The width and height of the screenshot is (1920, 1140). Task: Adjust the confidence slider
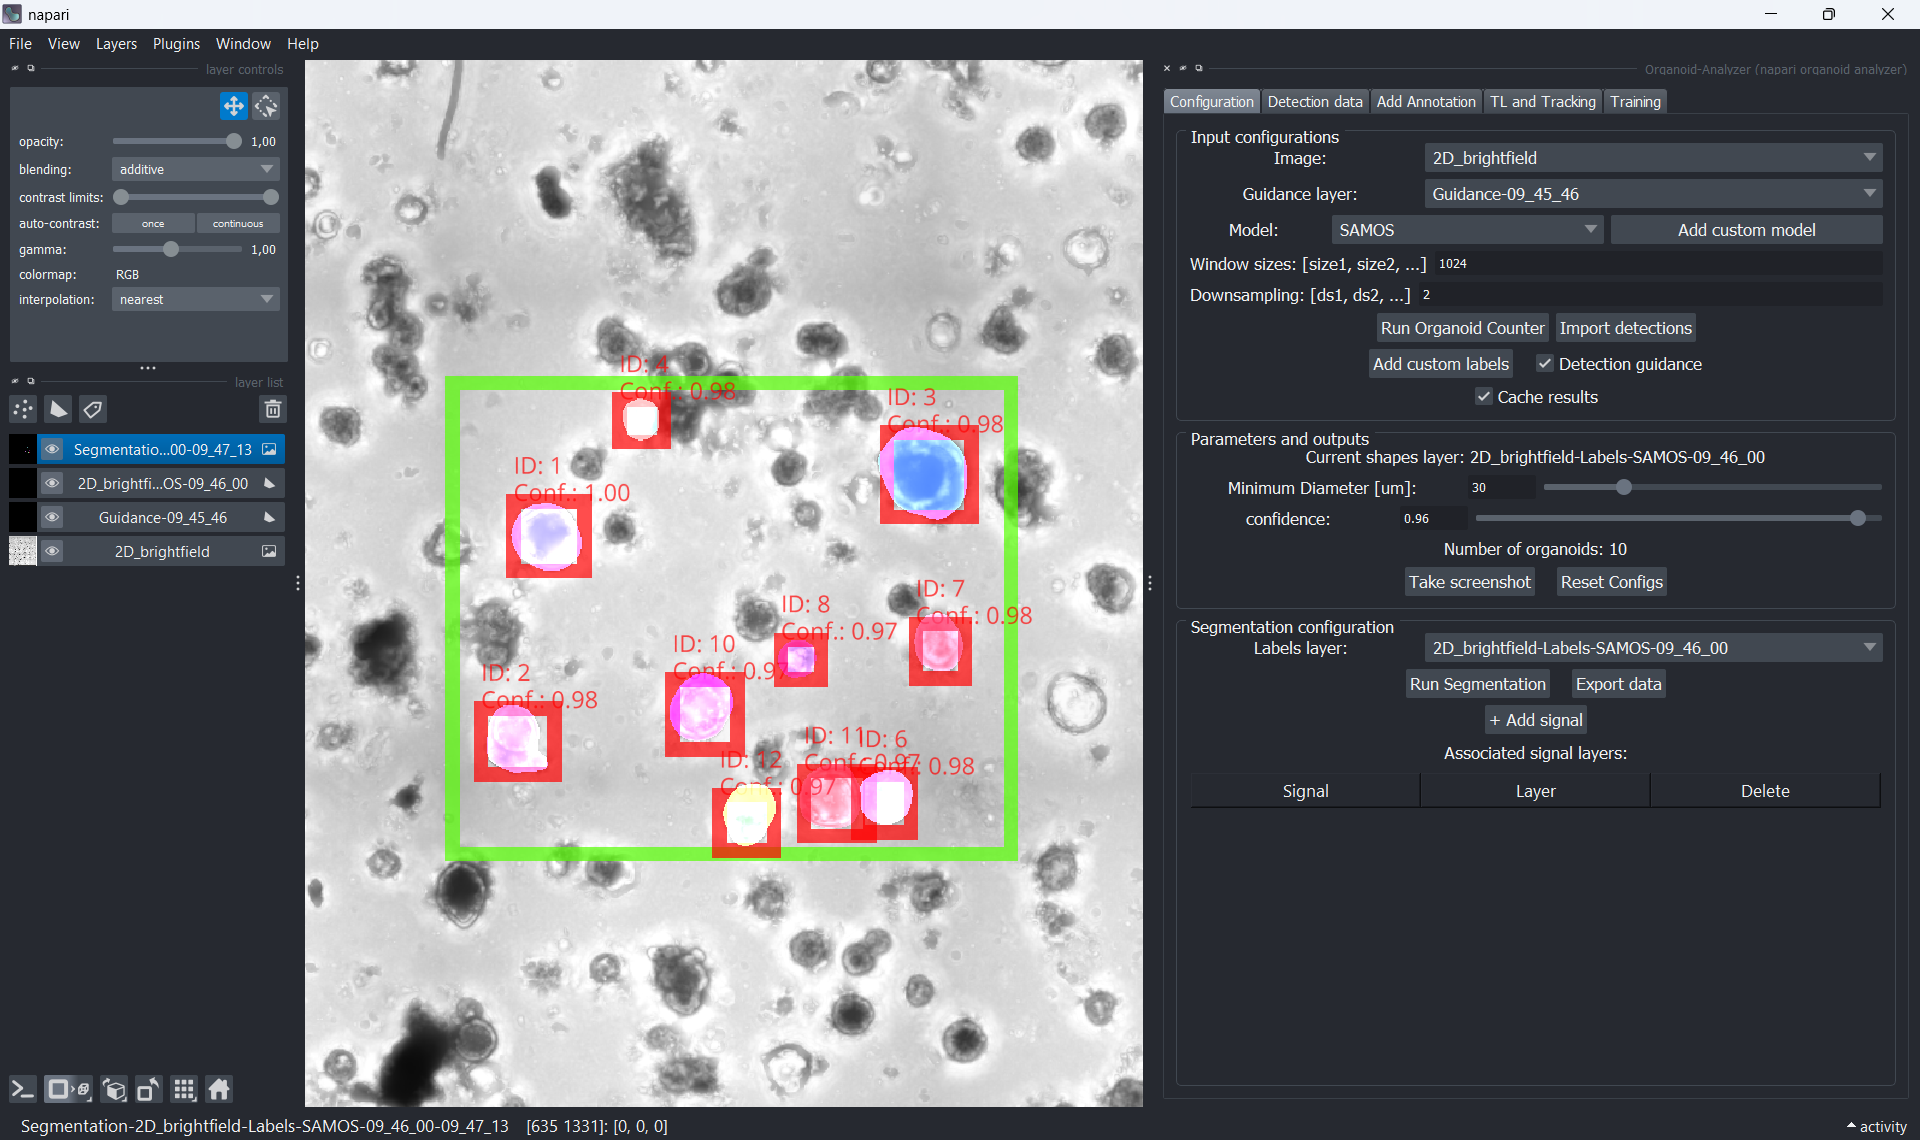[1857, 519]
